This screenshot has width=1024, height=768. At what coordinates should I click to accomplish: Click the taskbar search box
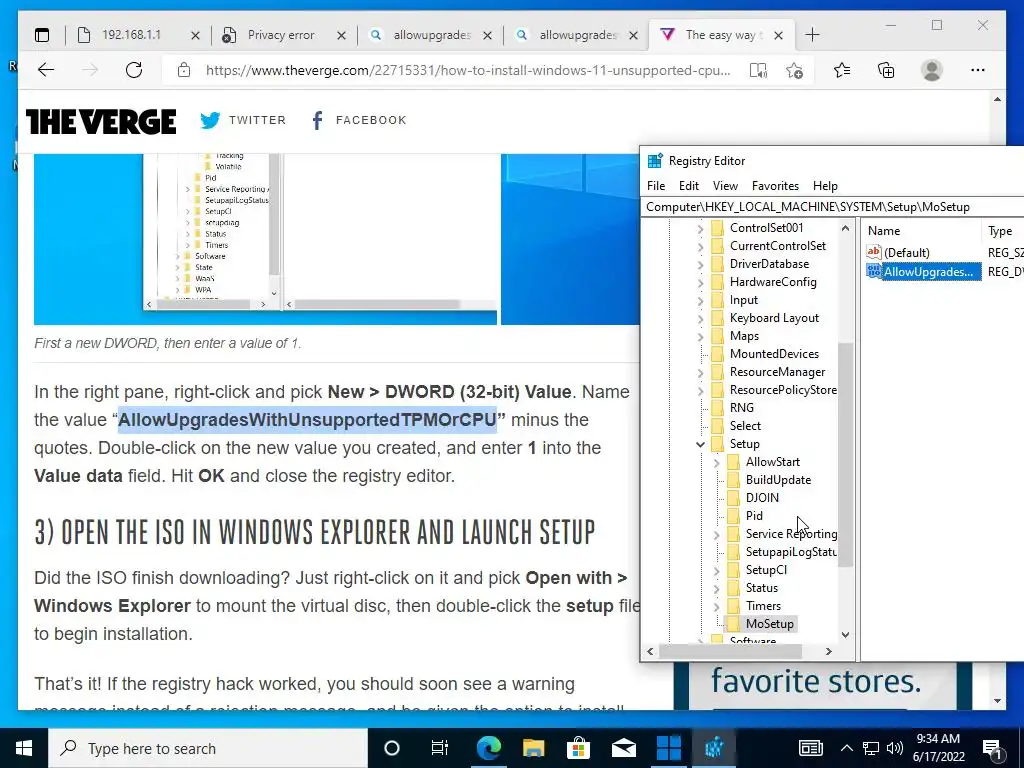click(x=208, y=748)
